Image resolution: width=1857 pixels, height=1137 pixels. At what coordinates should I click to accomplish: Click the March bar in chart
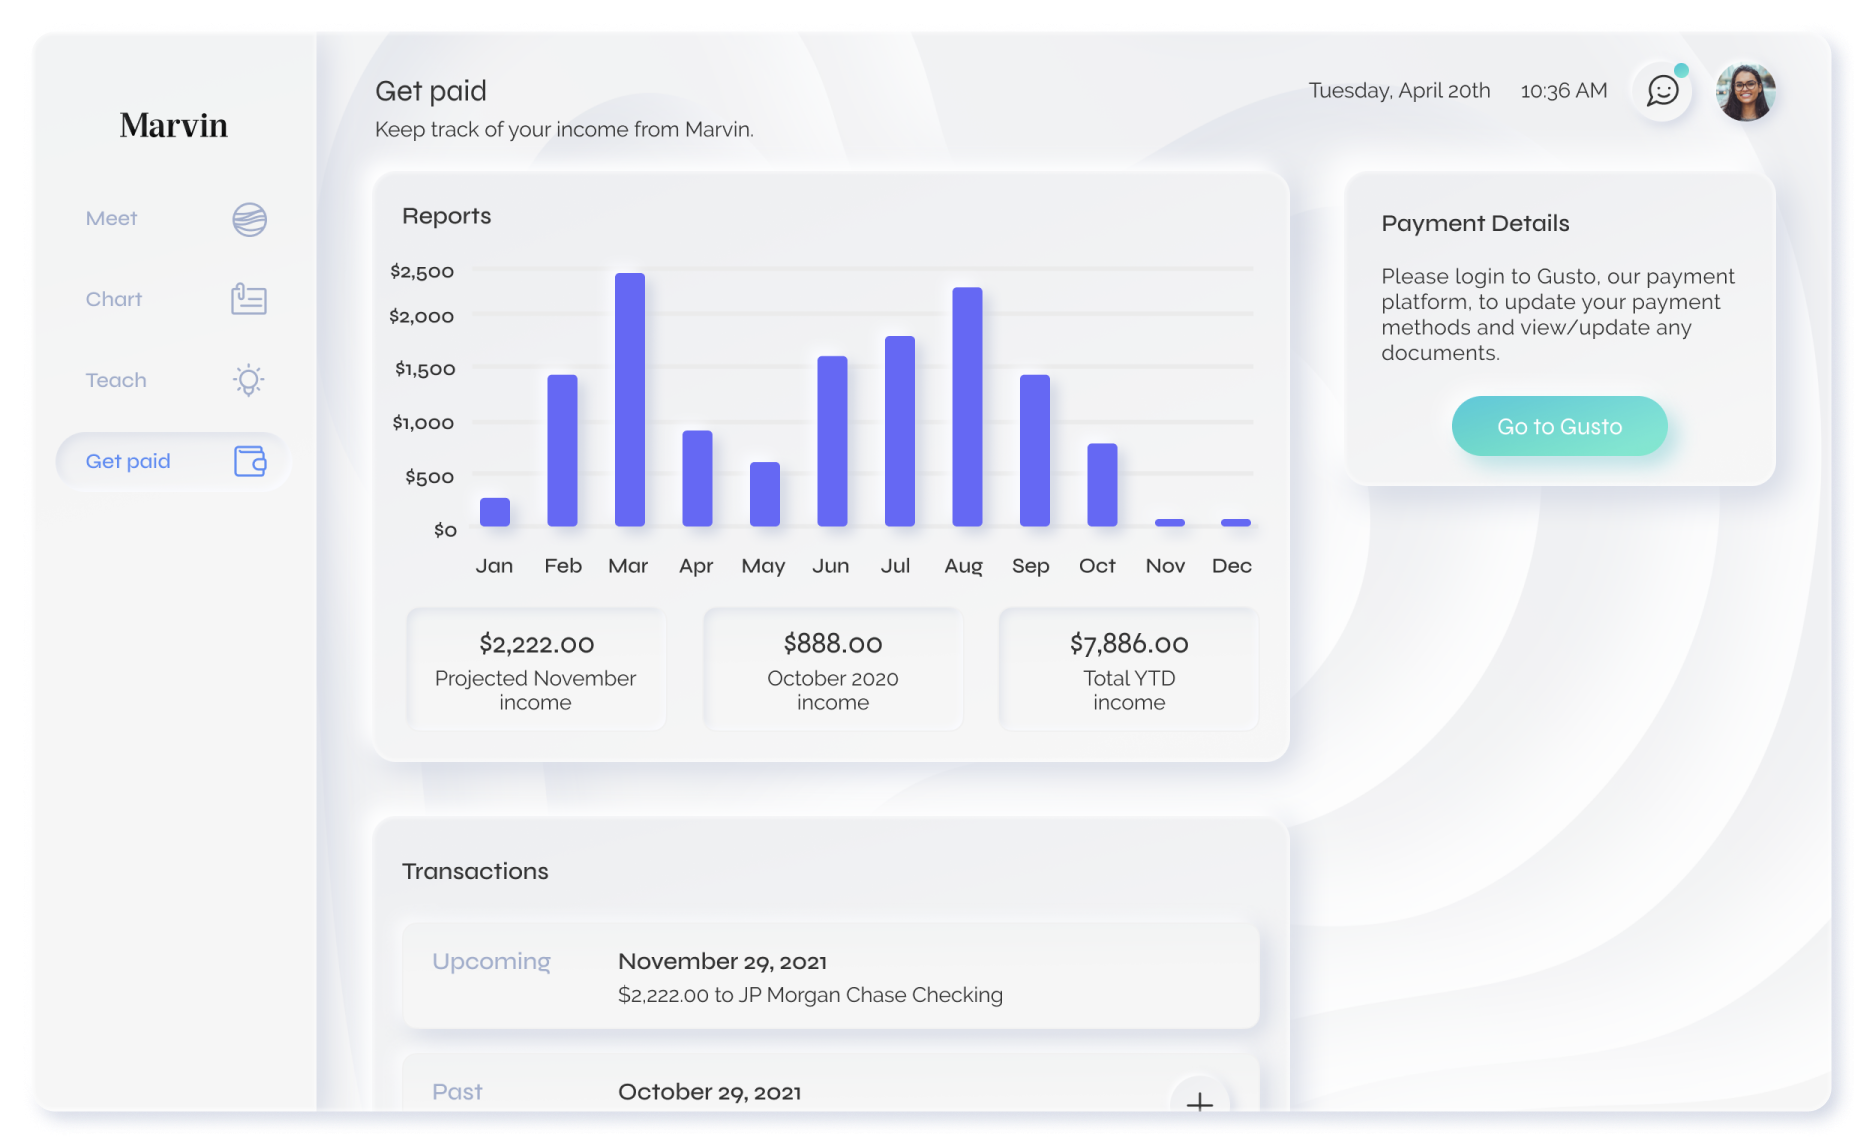[630, 399]
